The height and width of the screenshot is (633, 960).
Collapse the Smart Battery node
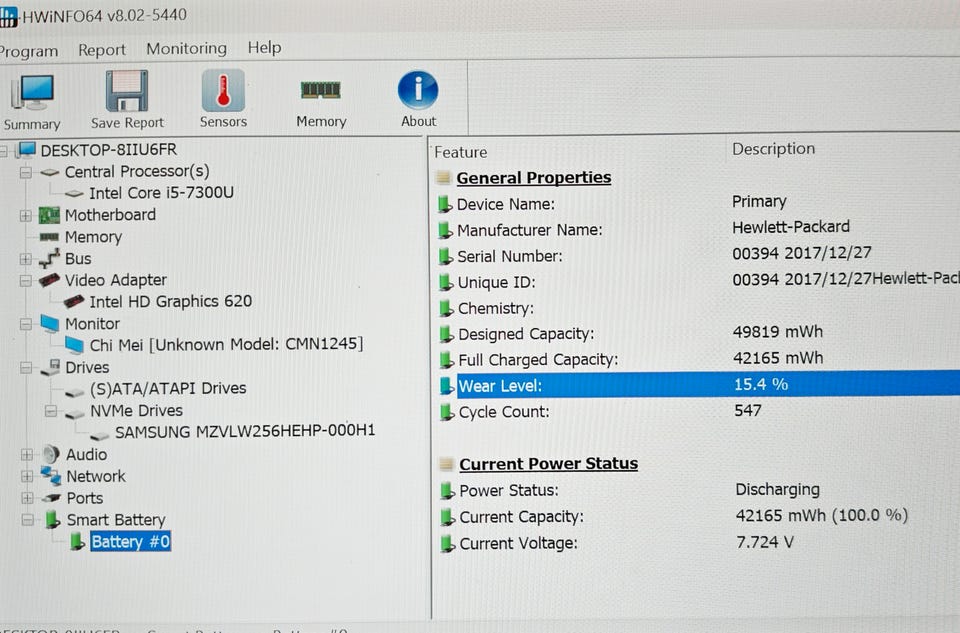pyautogui.click(x=28, y=520)
